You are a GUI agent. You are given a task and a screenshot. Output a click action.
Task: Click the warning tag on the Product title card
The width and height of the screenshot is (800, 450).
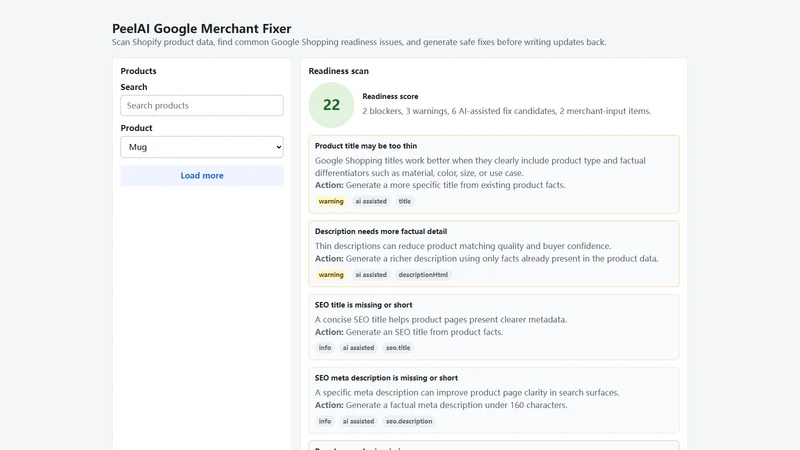tap(331, 202)
